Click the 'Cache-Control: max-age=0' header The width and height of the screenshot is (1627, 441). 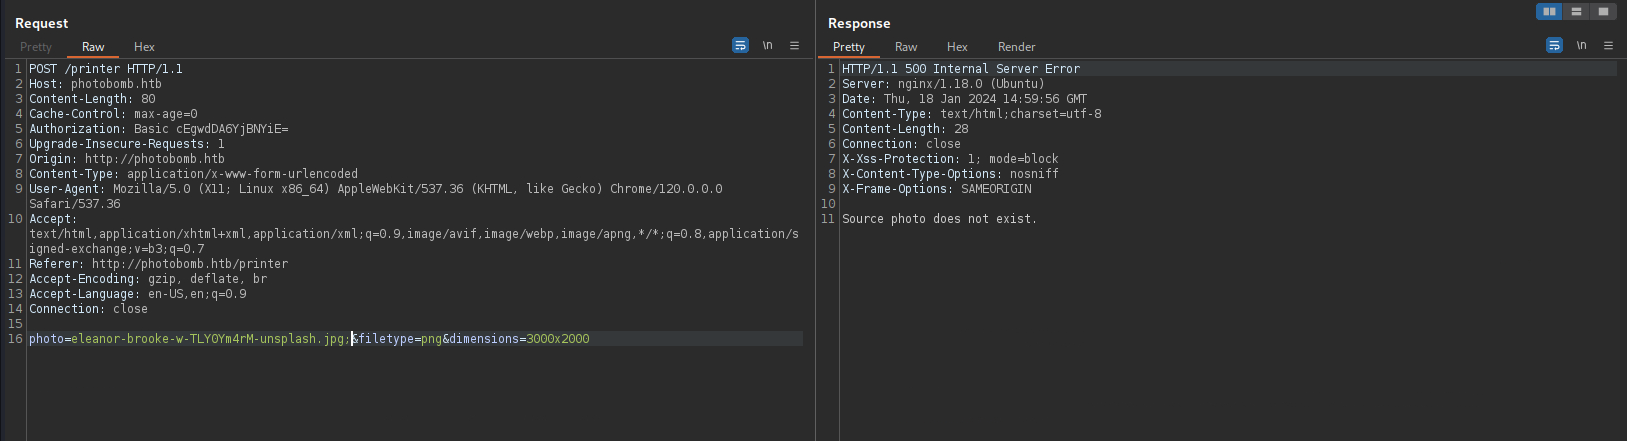tap(113, 114)
